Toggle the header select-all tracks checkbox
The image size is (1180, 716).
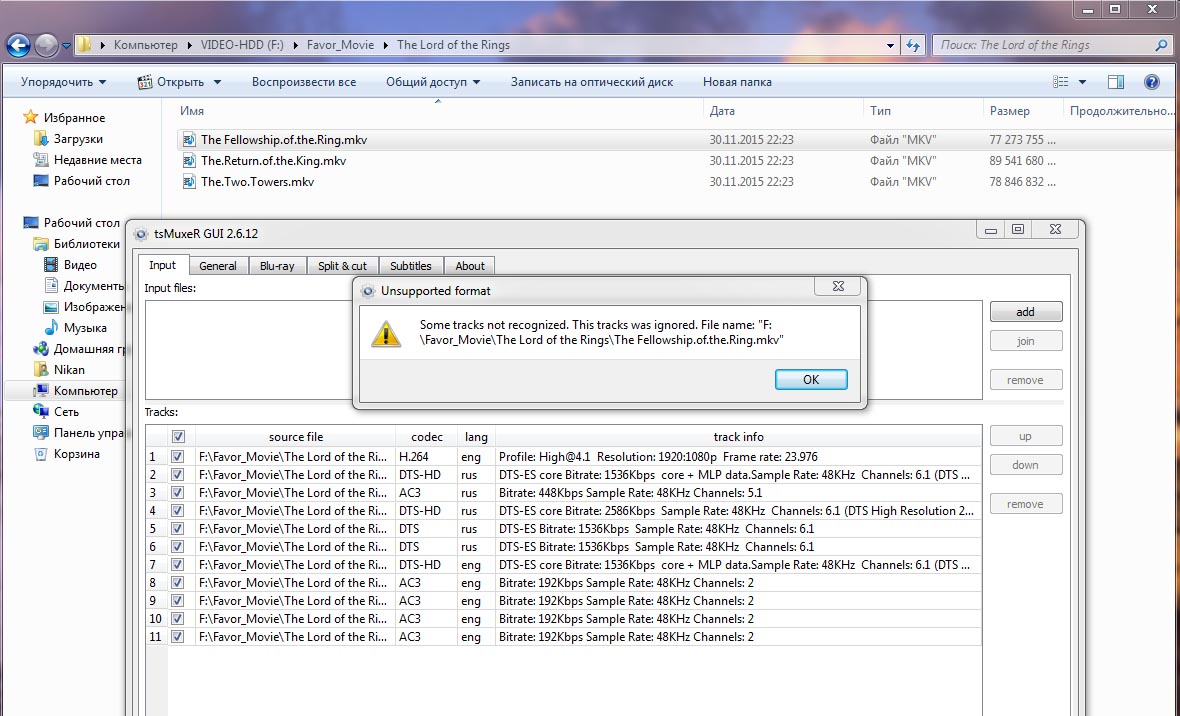coord(178,437)
